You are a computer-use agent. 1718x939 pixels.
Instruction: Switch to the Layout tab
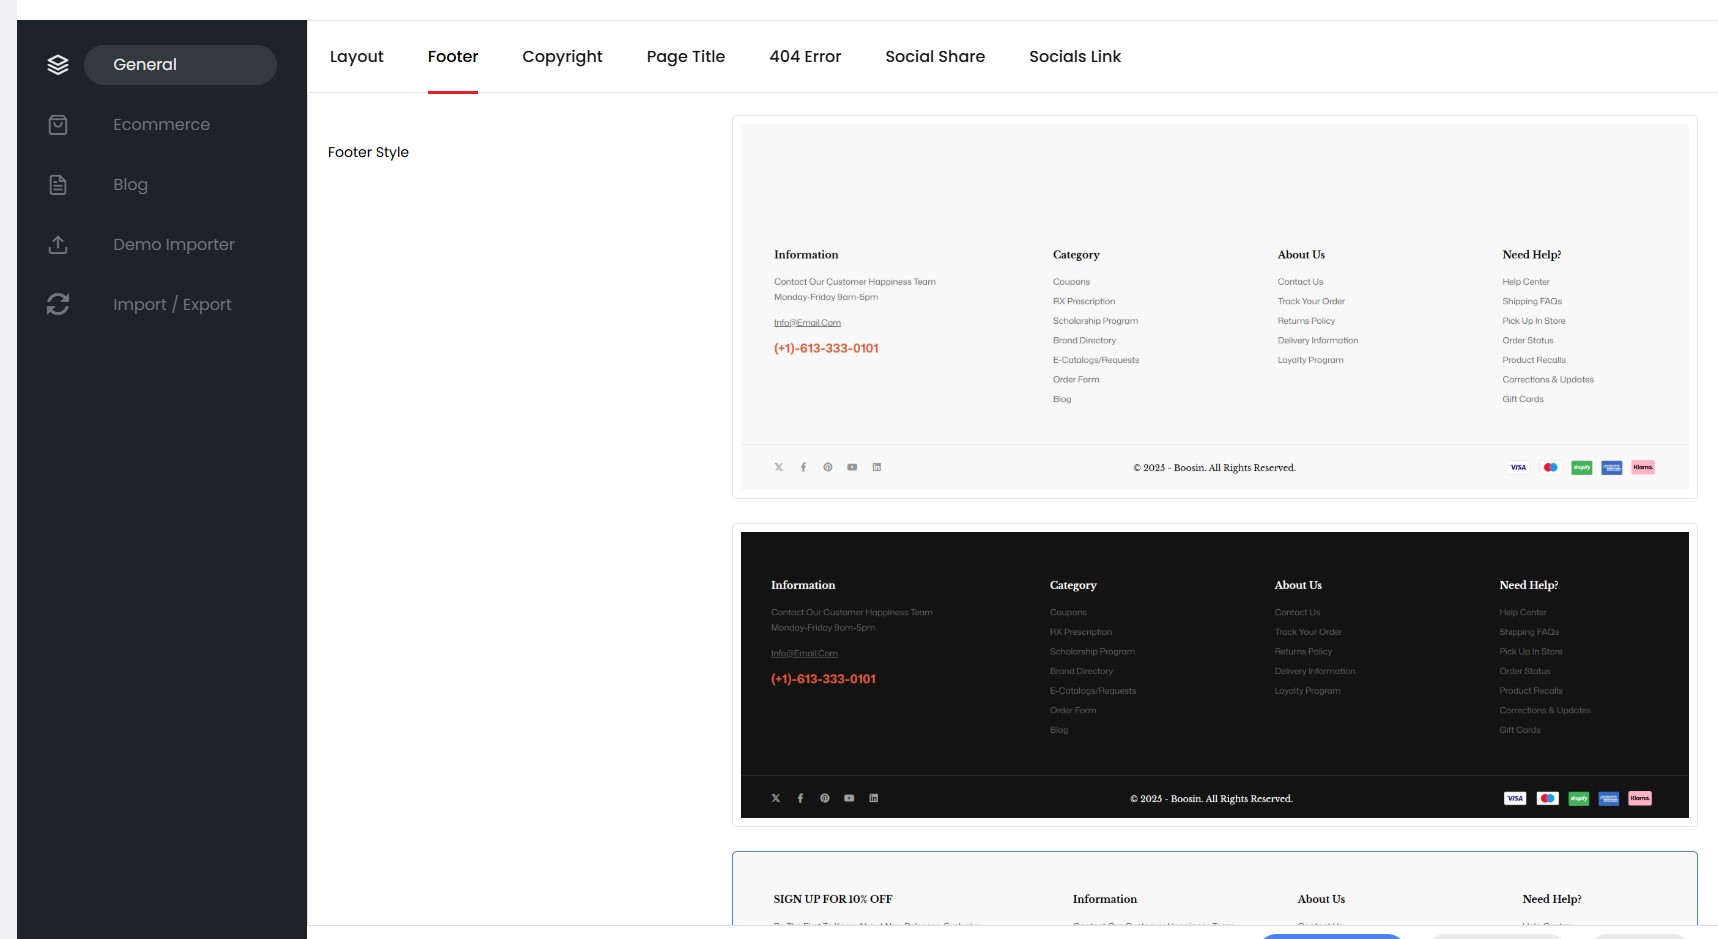coord(356,57)
